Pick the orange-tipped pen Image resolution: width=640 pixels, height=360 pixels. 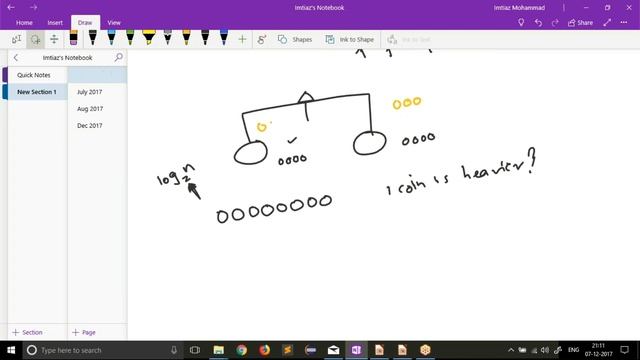(x=187, y=38)
